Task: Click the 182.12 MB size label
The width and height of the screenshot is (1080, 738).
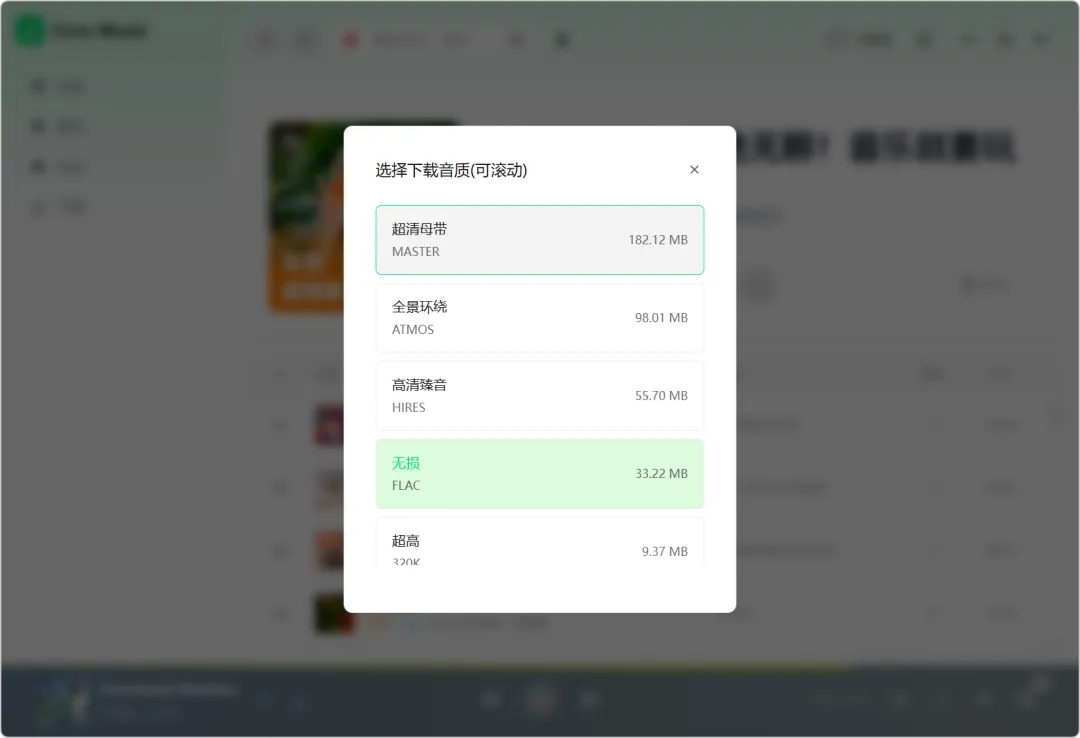Action: click(658, 240)
